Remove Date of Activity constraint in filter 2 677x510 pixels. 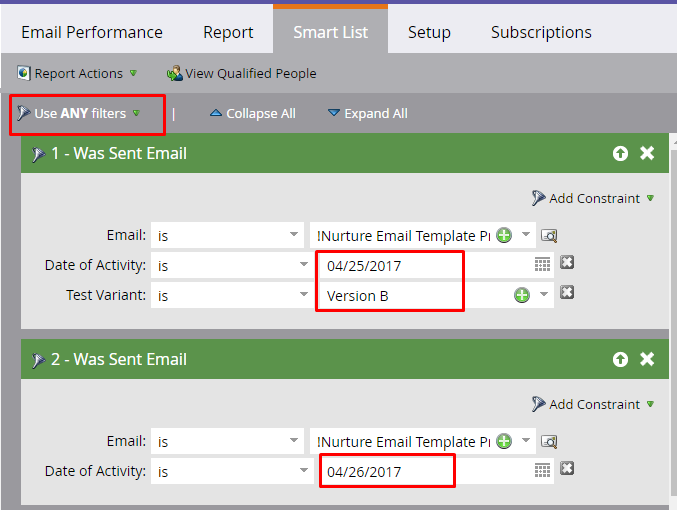(x=567, y=470)
